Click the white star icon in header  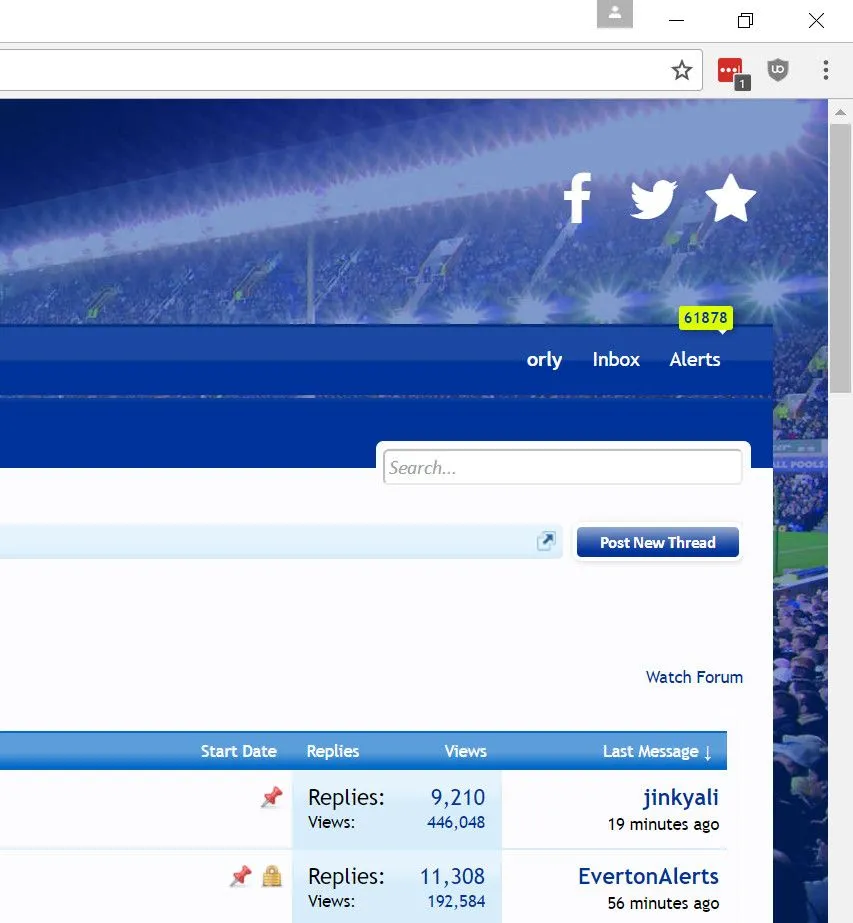[730, 198]
